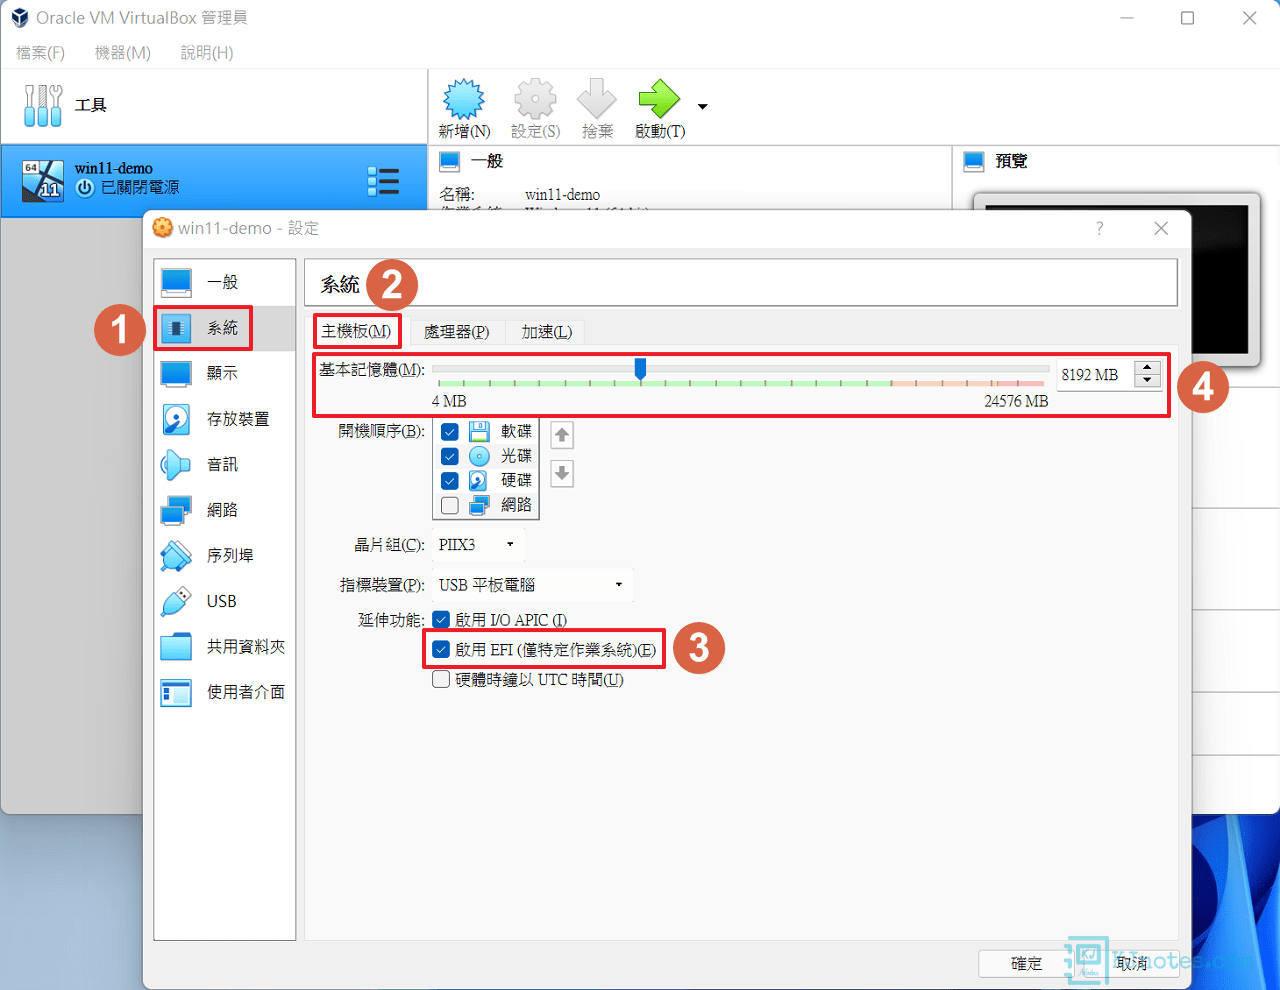Expand the 啟動(T) dropdown arrow
1280x990 pixels.
[x=702, y=106]
